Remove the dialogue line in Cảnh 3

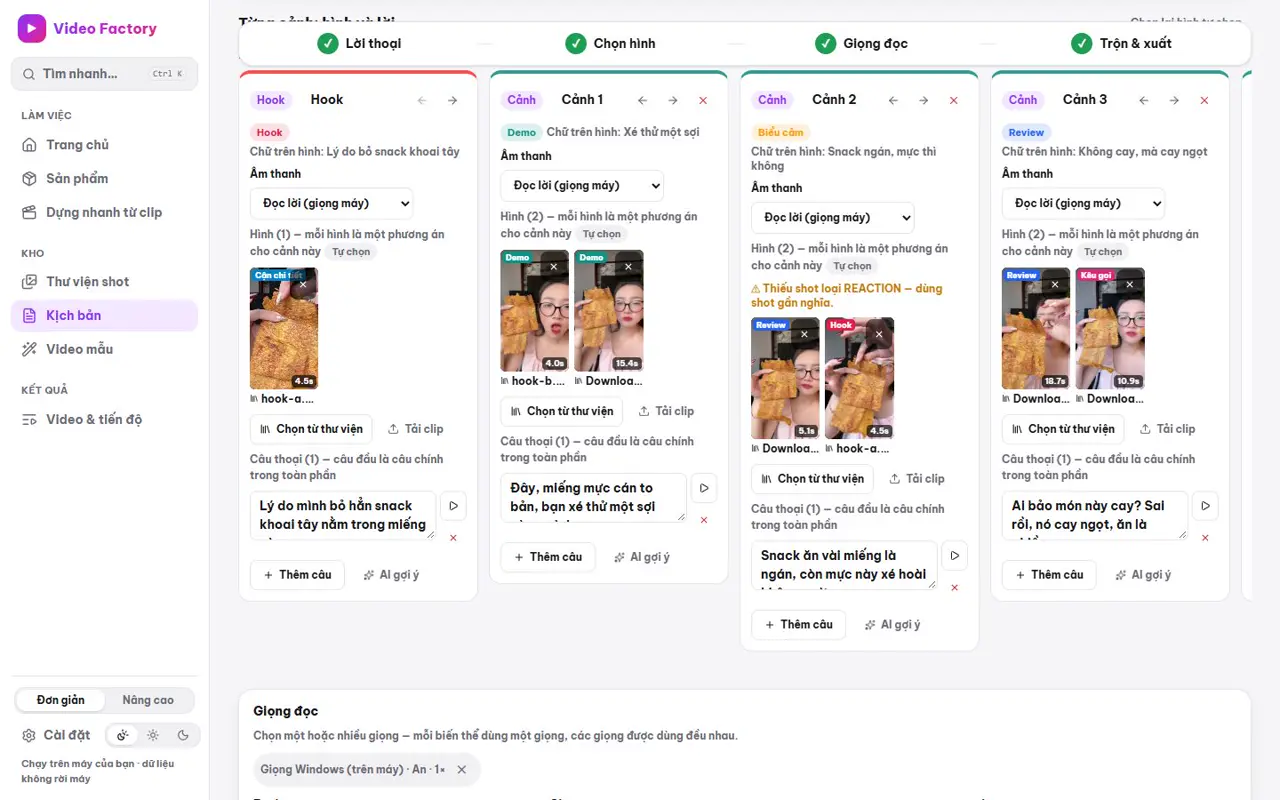(x=1205, y=538)
